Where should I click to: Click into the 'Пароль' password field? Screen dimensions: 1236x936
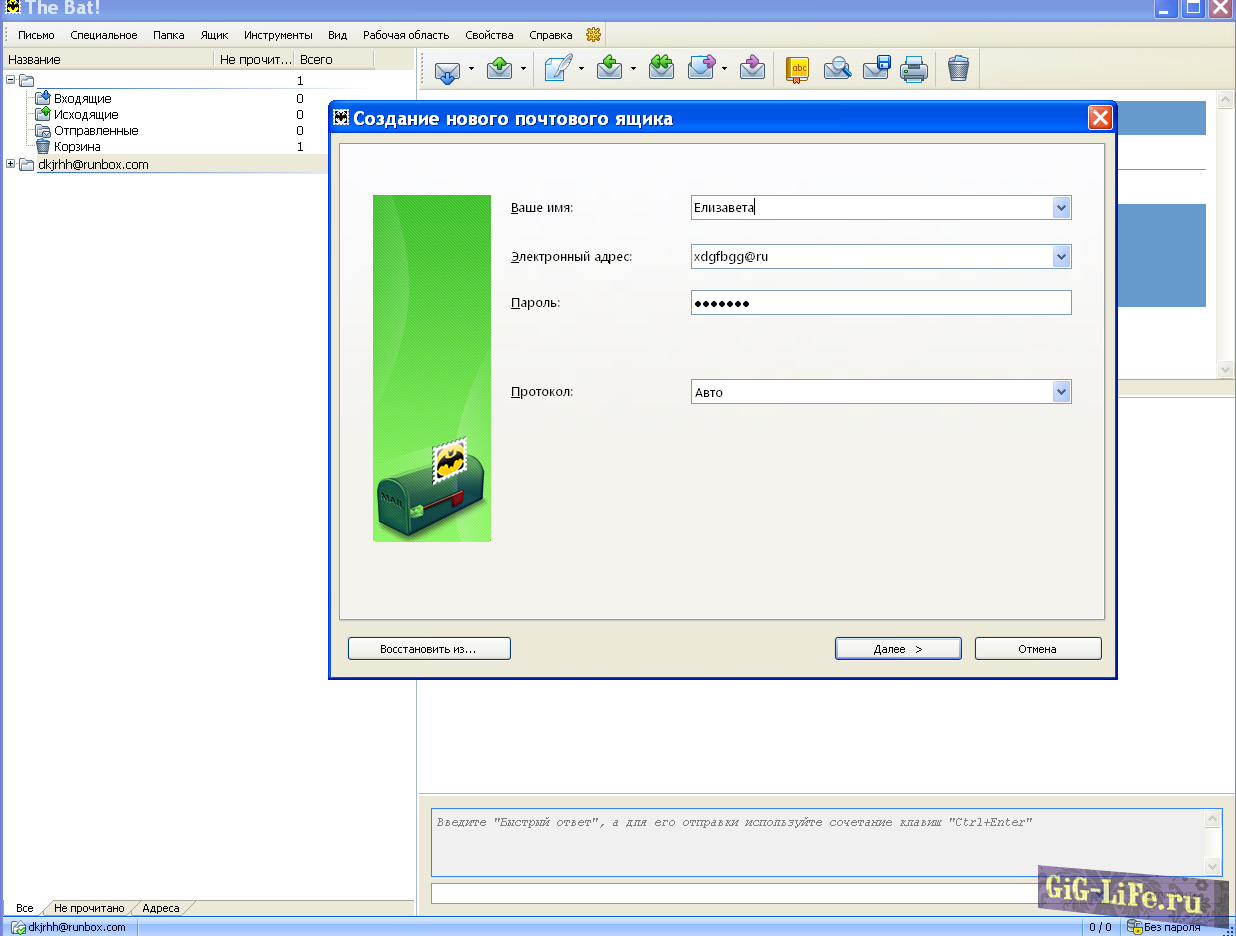pos(880,303)
